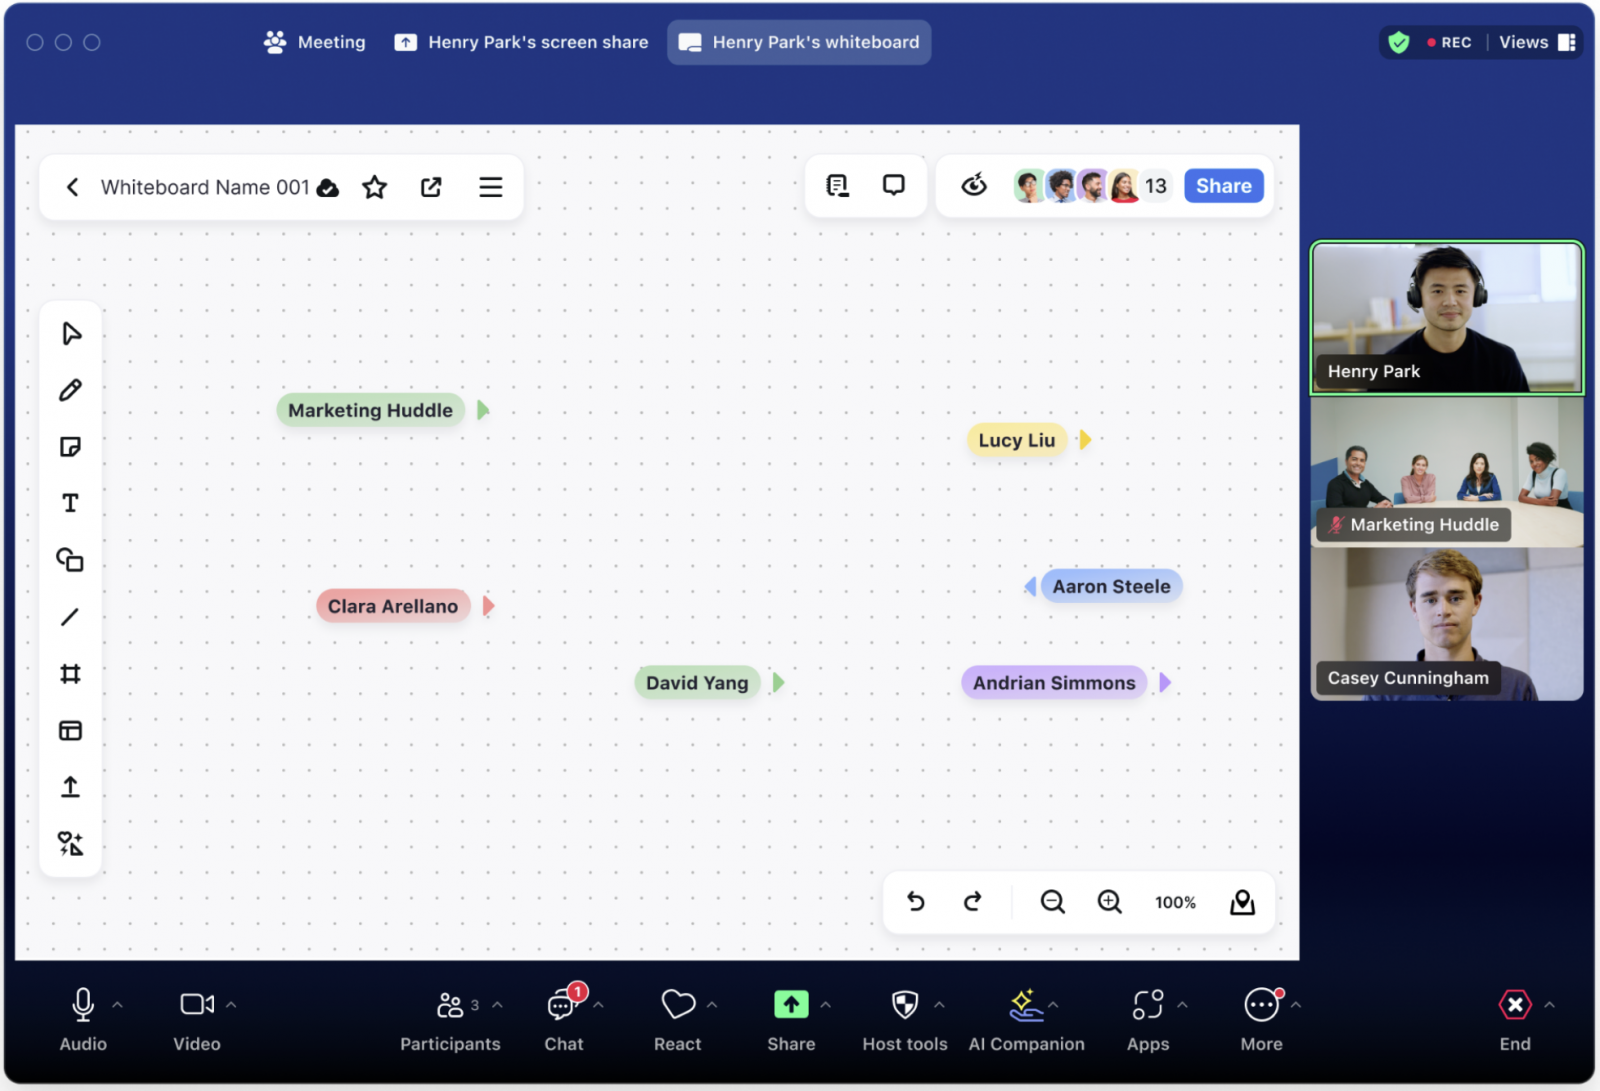Click the undo arrow

coord(915,902)
